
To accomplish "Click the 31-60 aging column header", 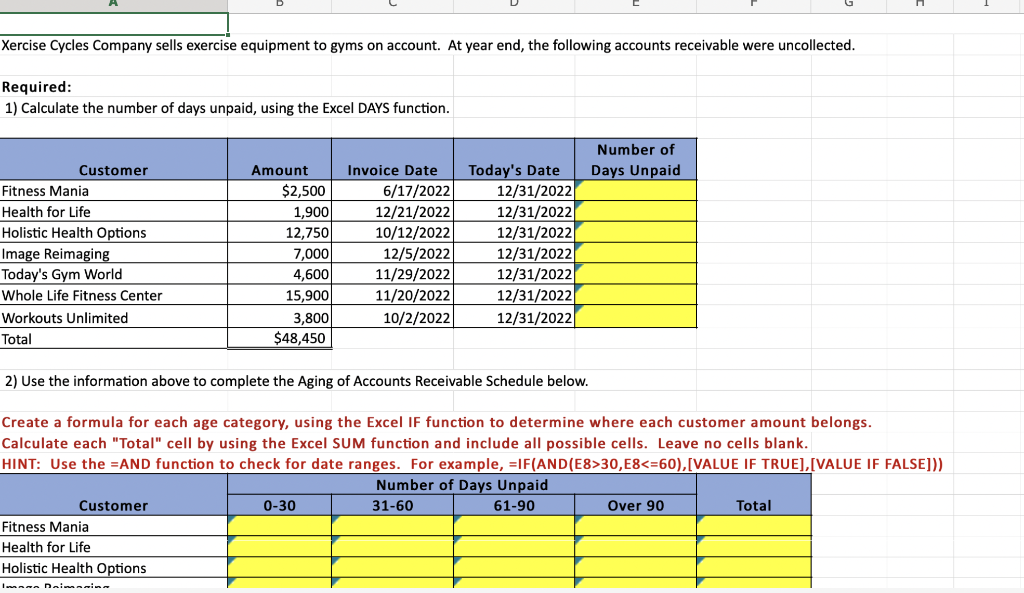I will [392, 505].
